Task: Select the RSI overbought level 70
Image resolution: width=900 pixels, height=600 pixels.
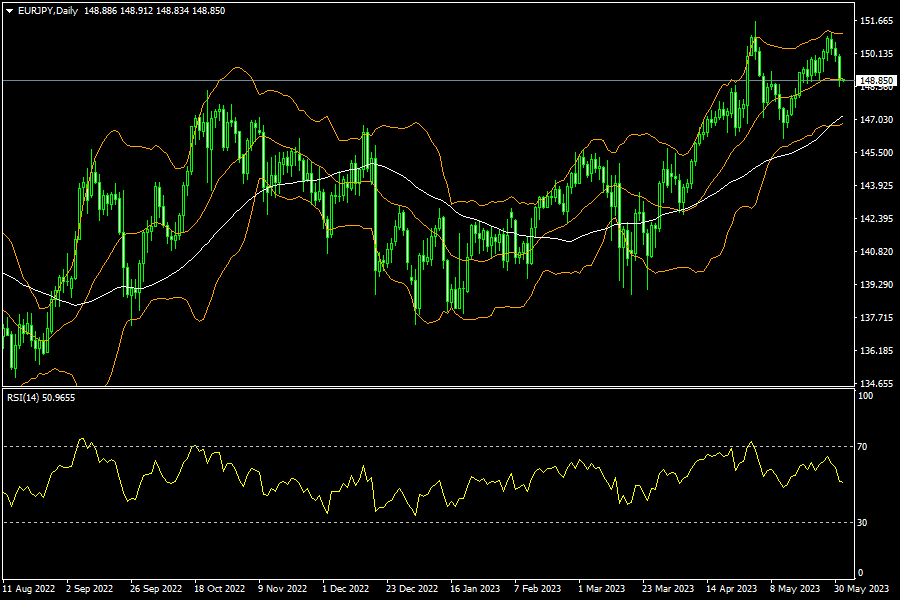Action: click(862, 447)
